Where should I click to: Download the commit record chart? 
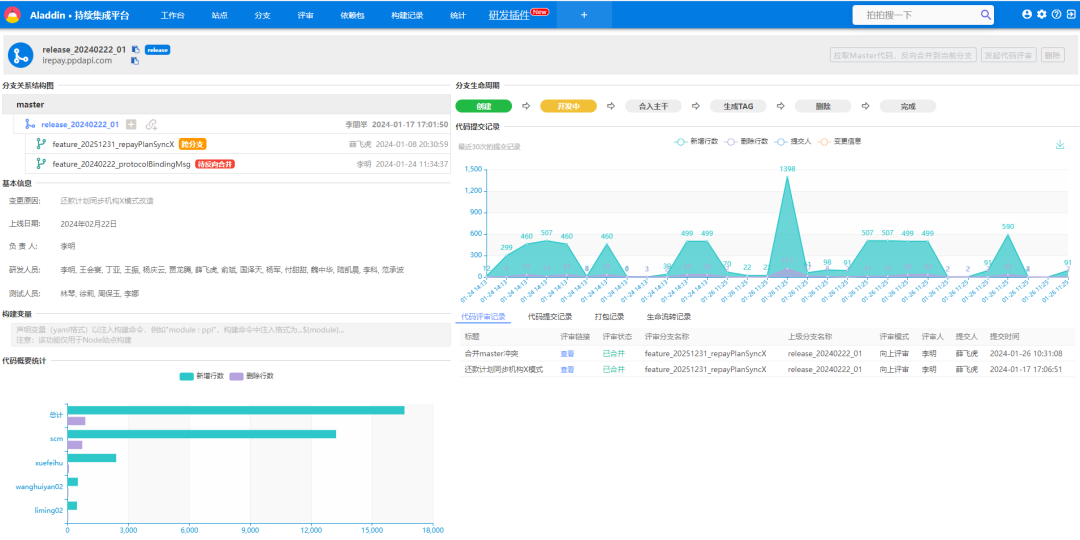(x=1060, y=145)
